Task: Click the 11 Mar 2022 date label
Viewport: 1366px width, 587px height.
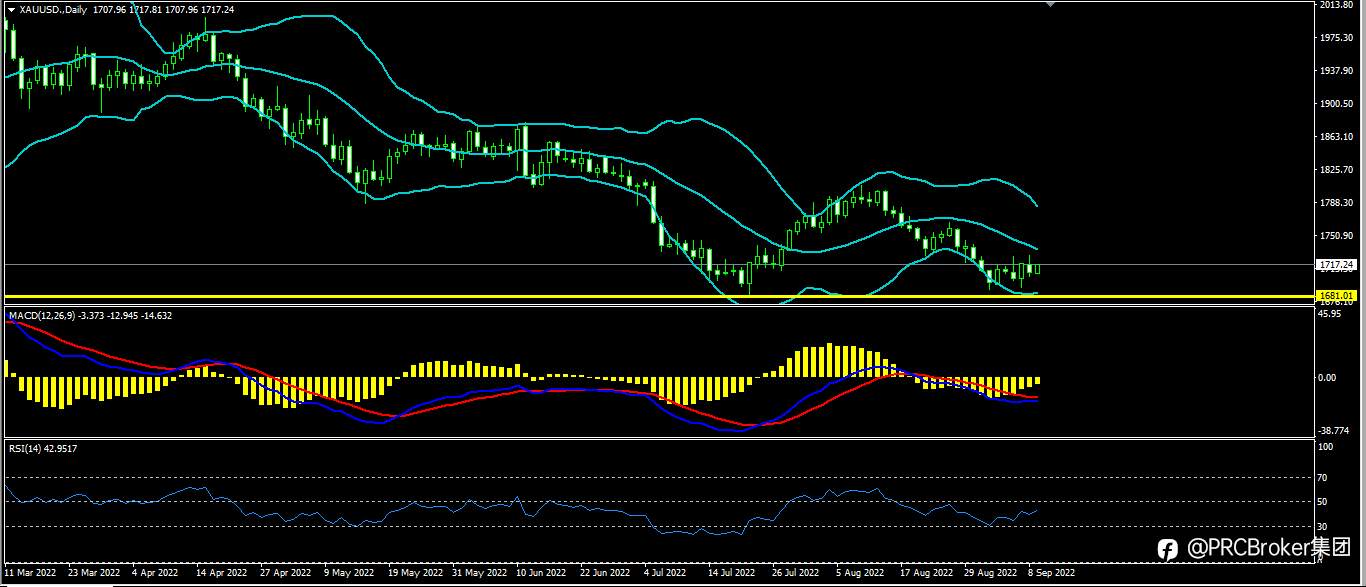Action: [x=31, y=574]
